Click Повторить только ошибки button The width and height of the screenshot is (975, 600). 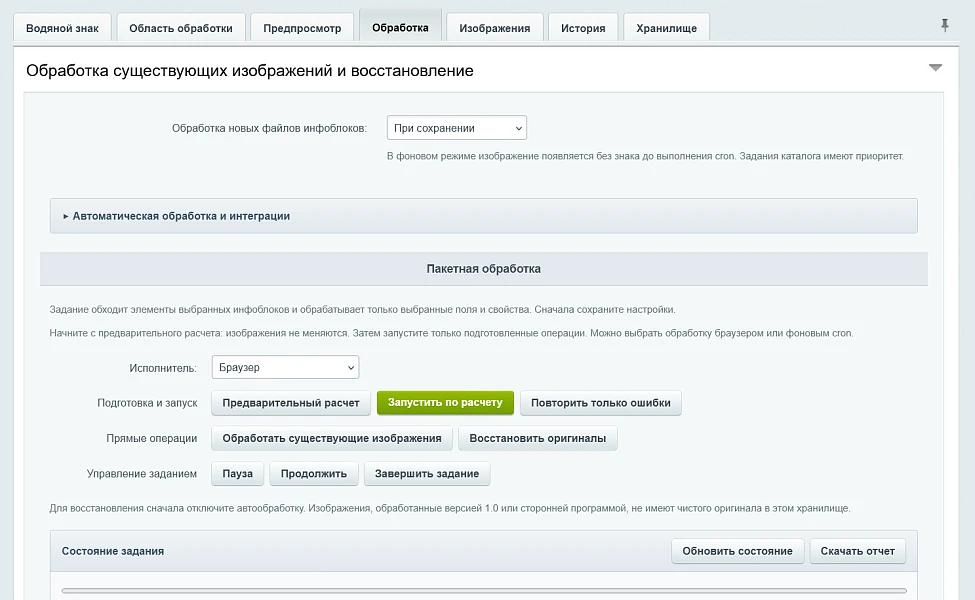tap(601, 403)
